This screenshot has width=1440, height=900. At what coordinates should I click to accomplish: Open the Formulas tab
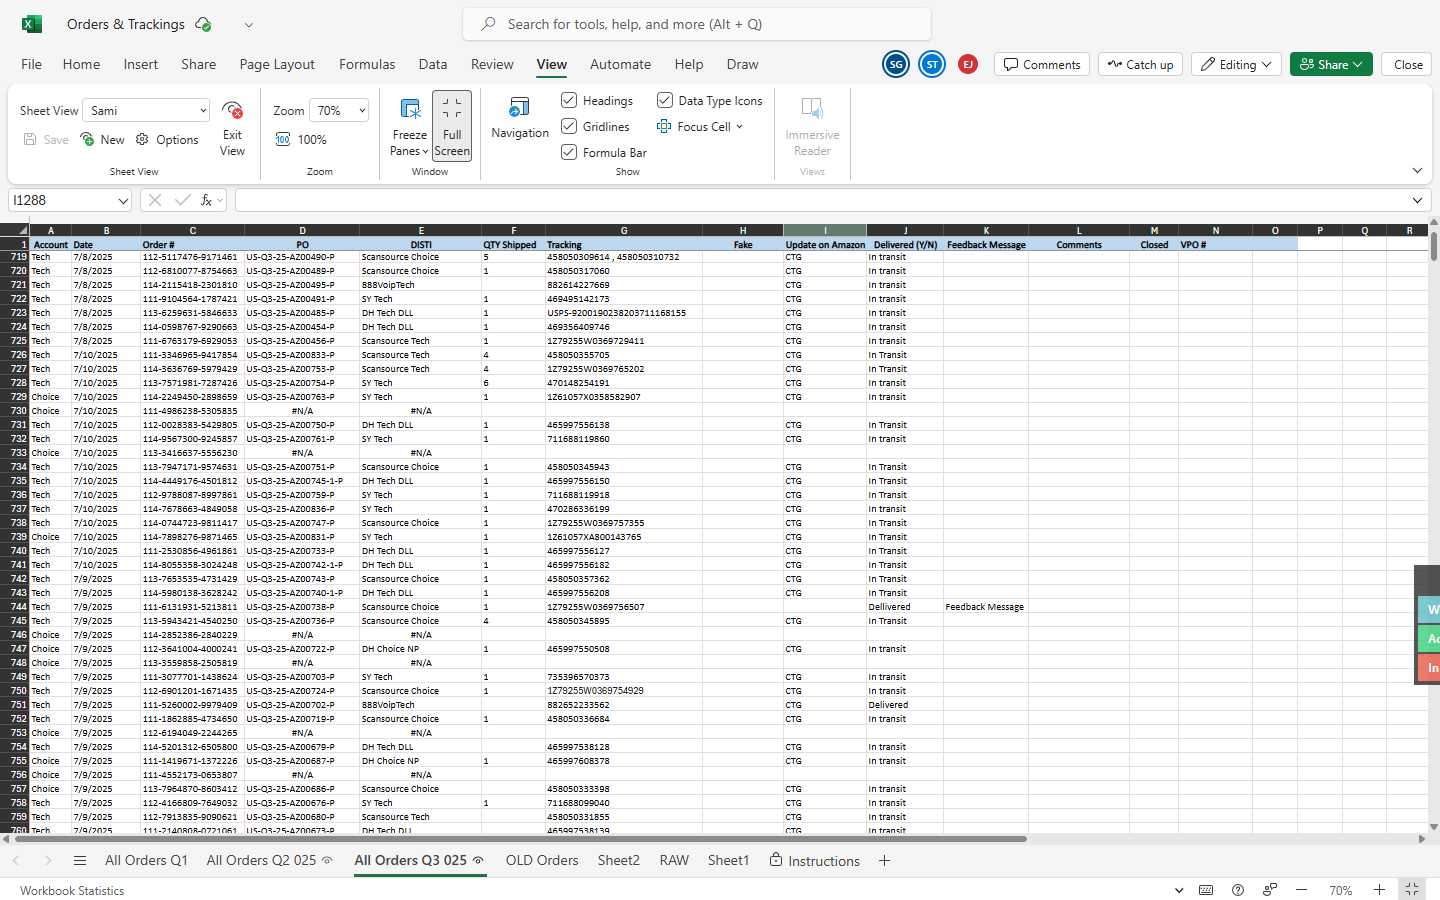(x=367, y=64)
